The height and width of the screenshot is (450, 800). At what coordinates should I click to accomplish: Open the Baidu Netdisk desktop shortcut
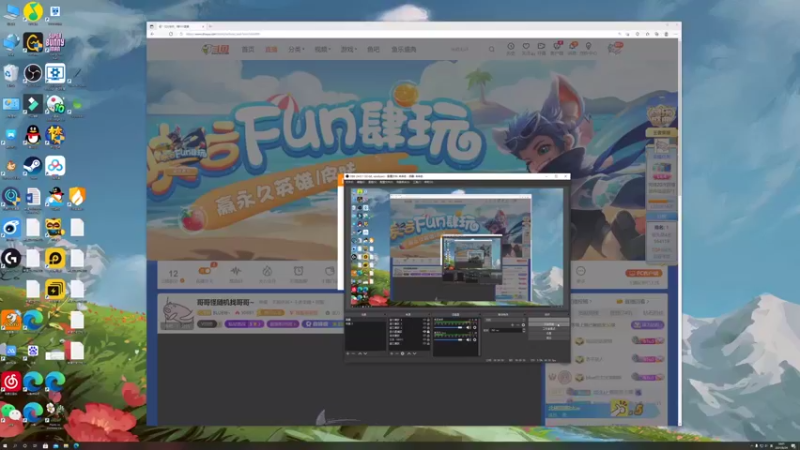pyautogui.click(x=55, y=166)
